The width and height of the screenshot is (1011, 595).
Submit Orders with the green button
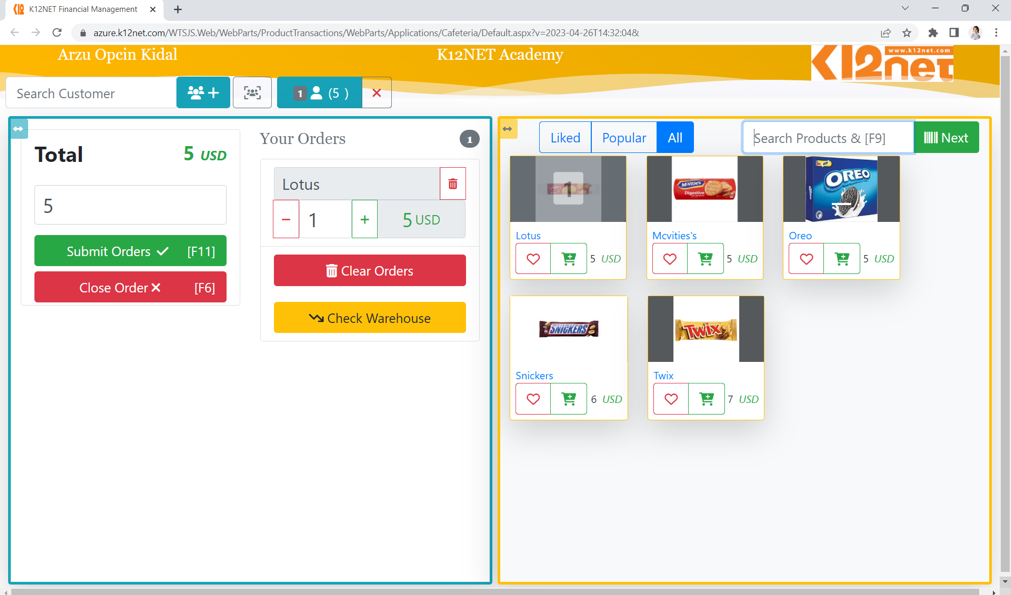pyautogui.click(x=130, y=251)
